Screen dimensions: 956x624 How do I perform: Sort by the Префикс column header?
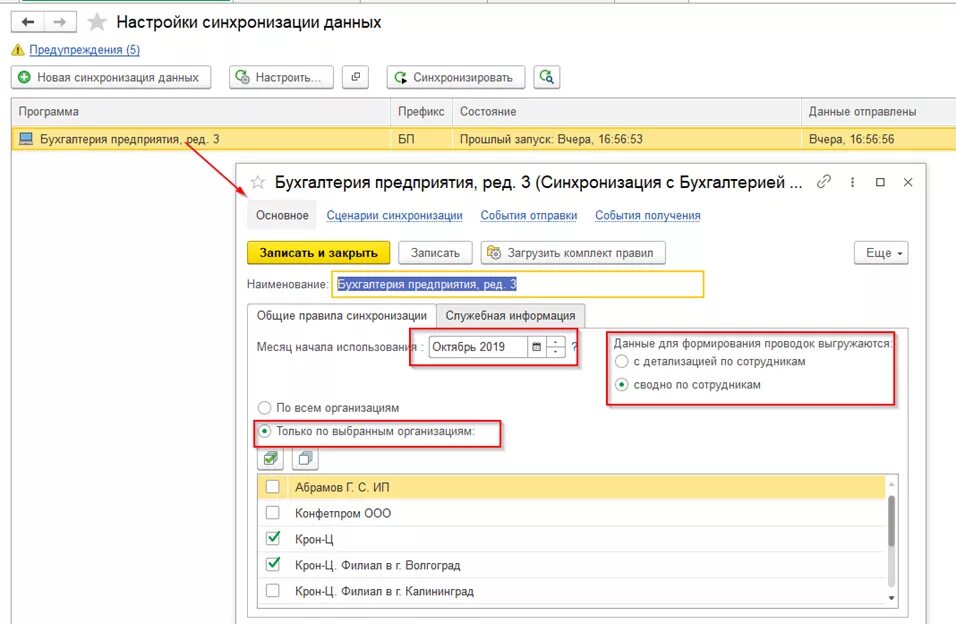(421, 112)
